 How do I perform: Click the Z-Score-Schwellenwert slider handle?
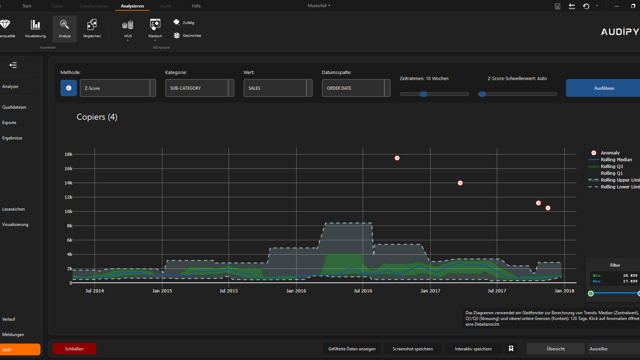(x=482, y=94)
